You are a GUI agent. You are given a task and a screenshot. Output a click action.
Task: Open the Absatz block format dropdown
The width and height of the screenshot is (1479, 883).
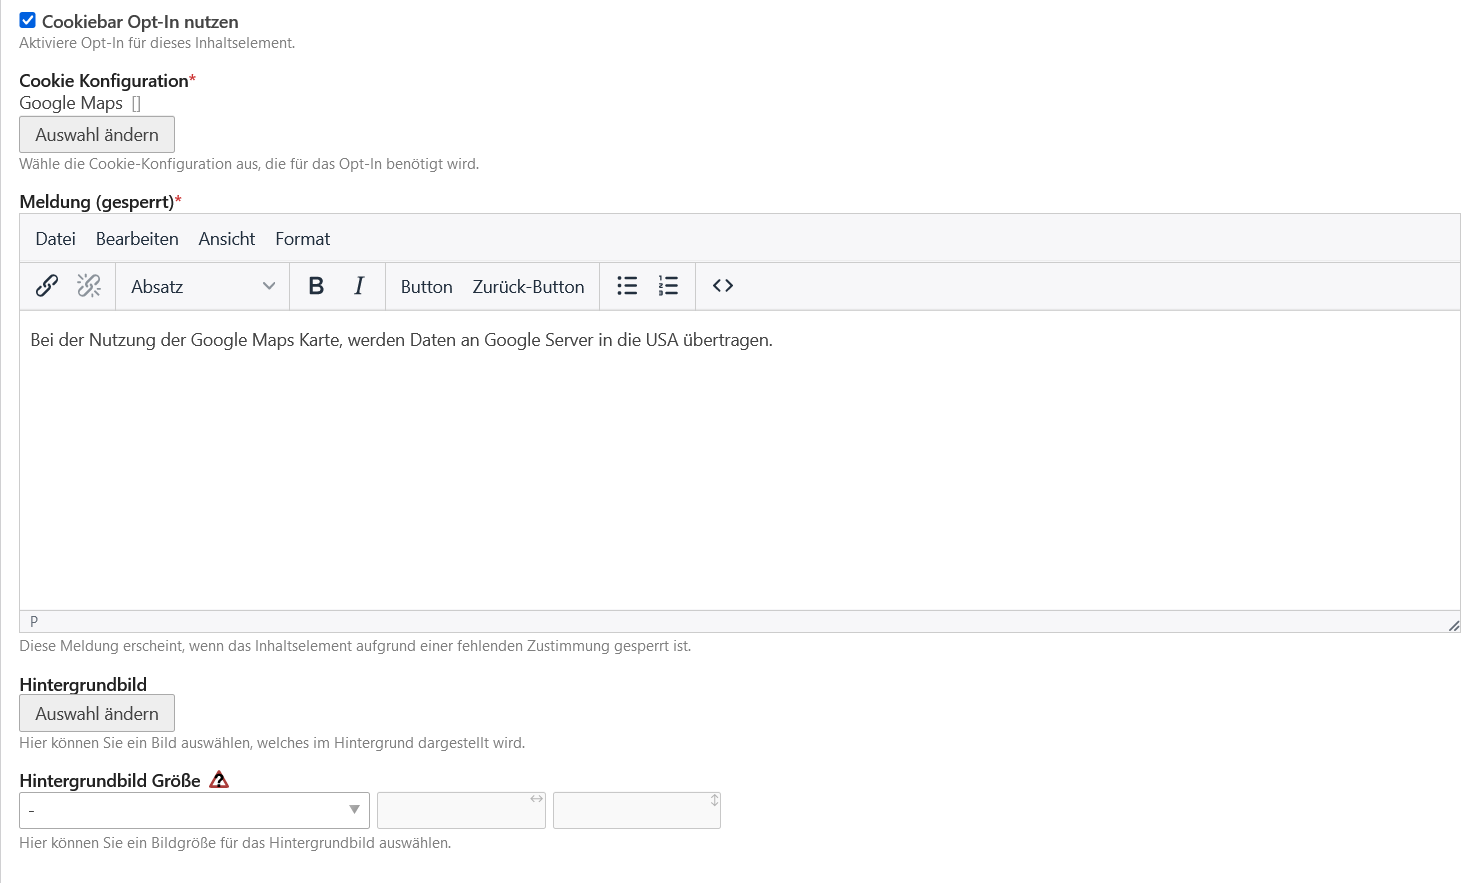[203, 286]
